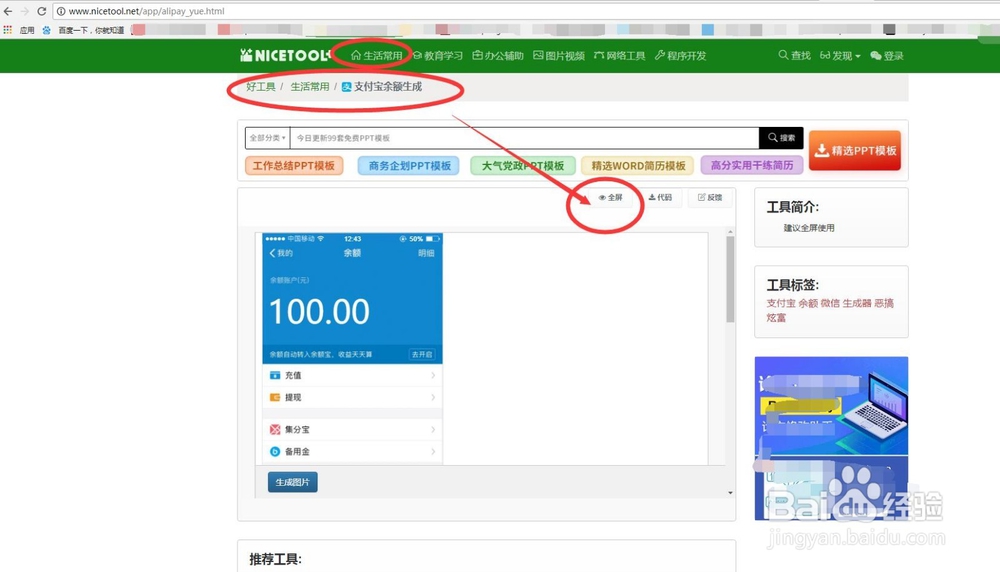Click the 支付宝余额生成 breadcrumb item

point(381,87)
